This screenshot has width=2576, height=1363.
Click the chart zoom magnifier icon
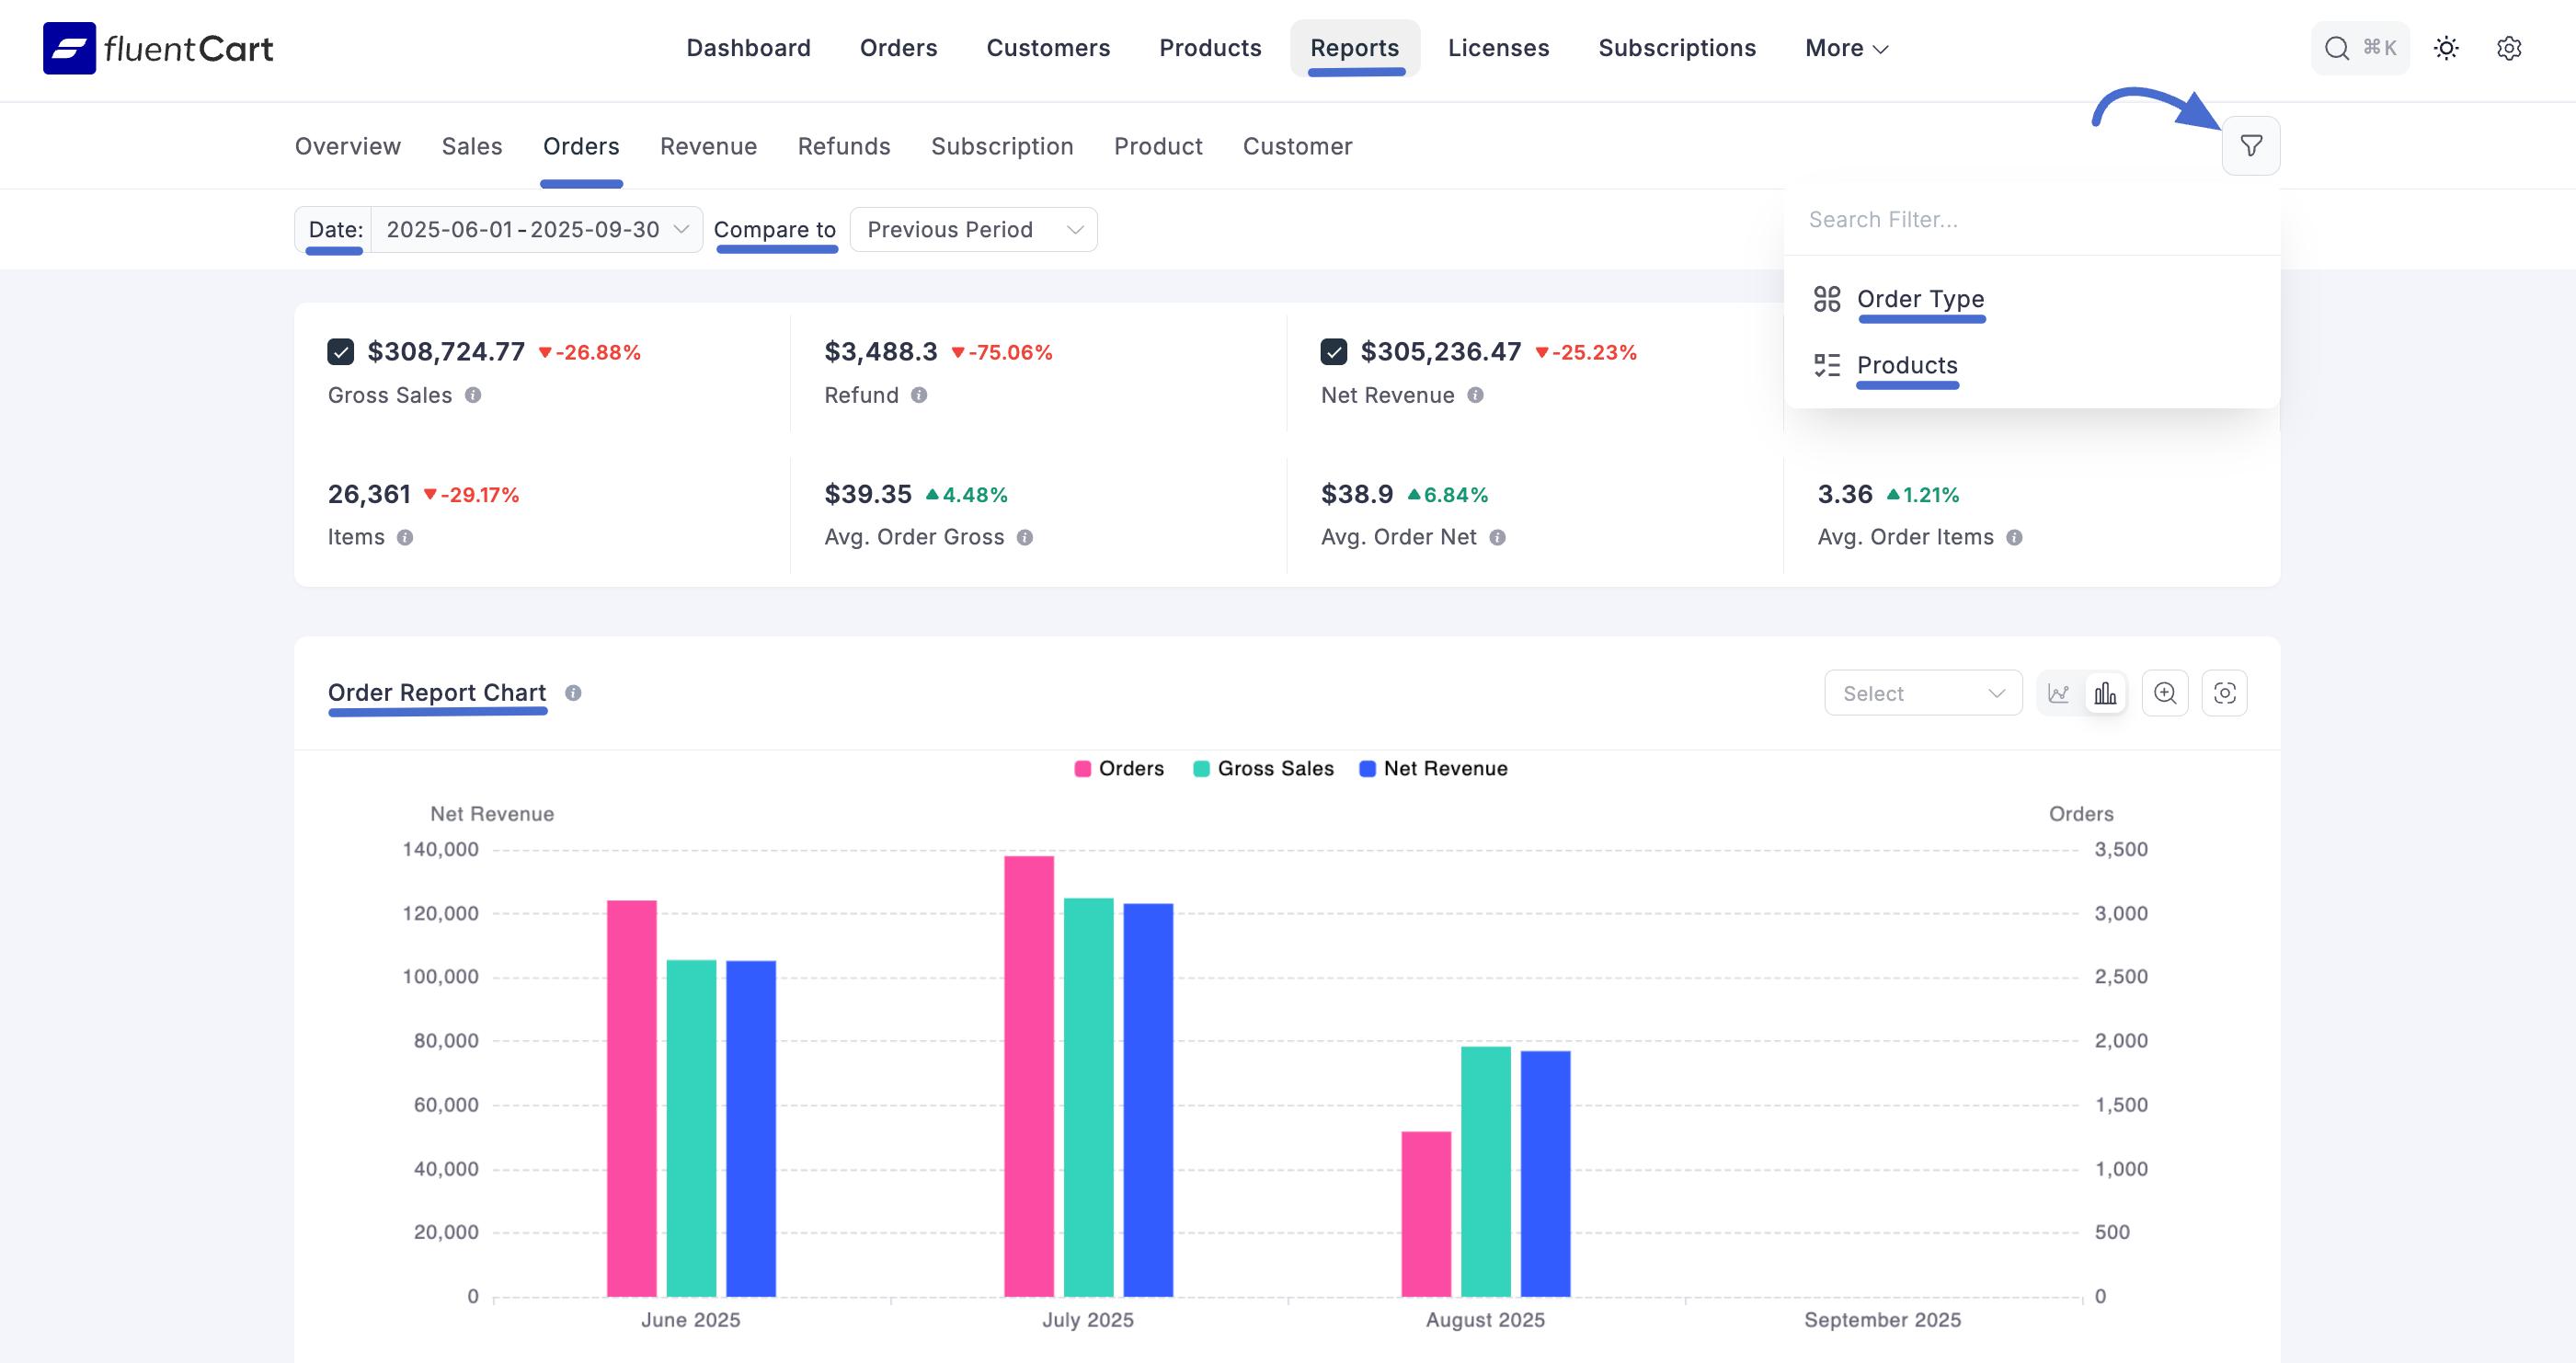tap(2165, 693)
